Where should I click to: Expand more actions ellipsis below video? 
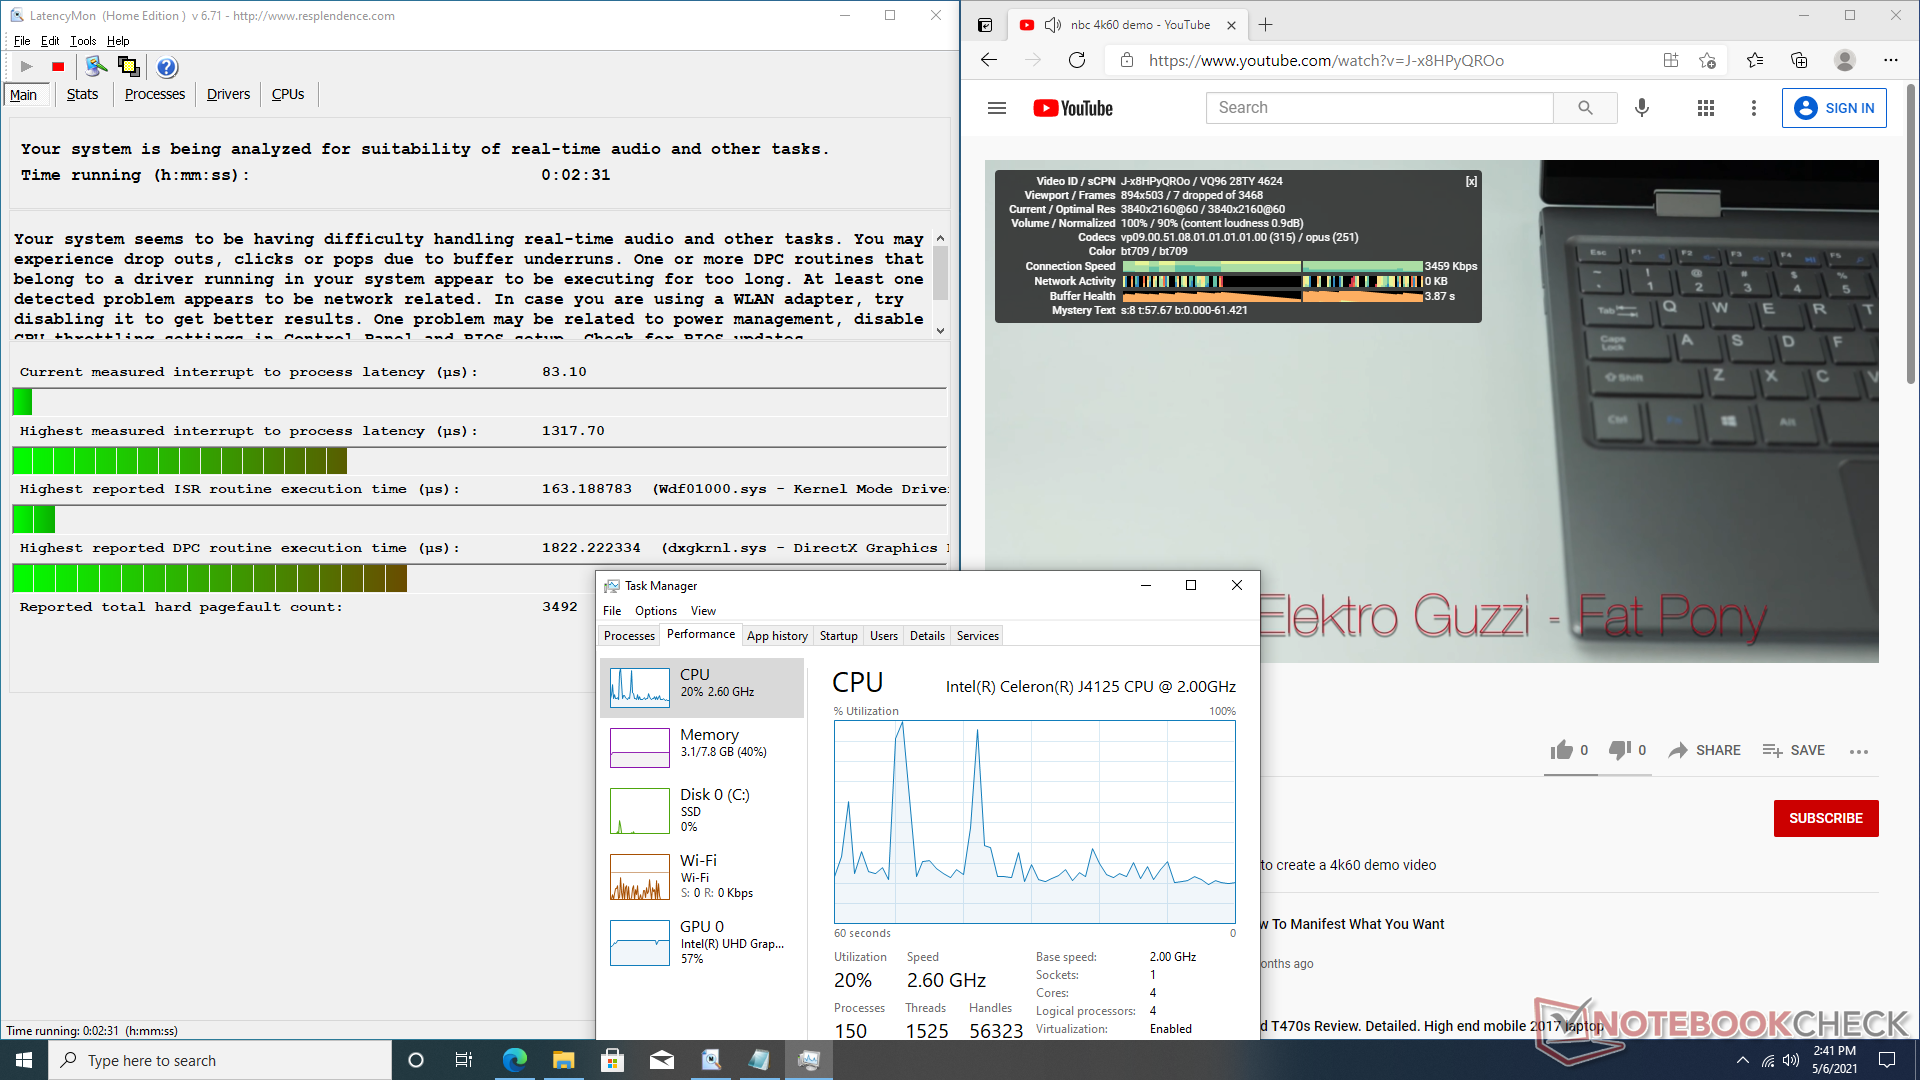pos(1859,751)
